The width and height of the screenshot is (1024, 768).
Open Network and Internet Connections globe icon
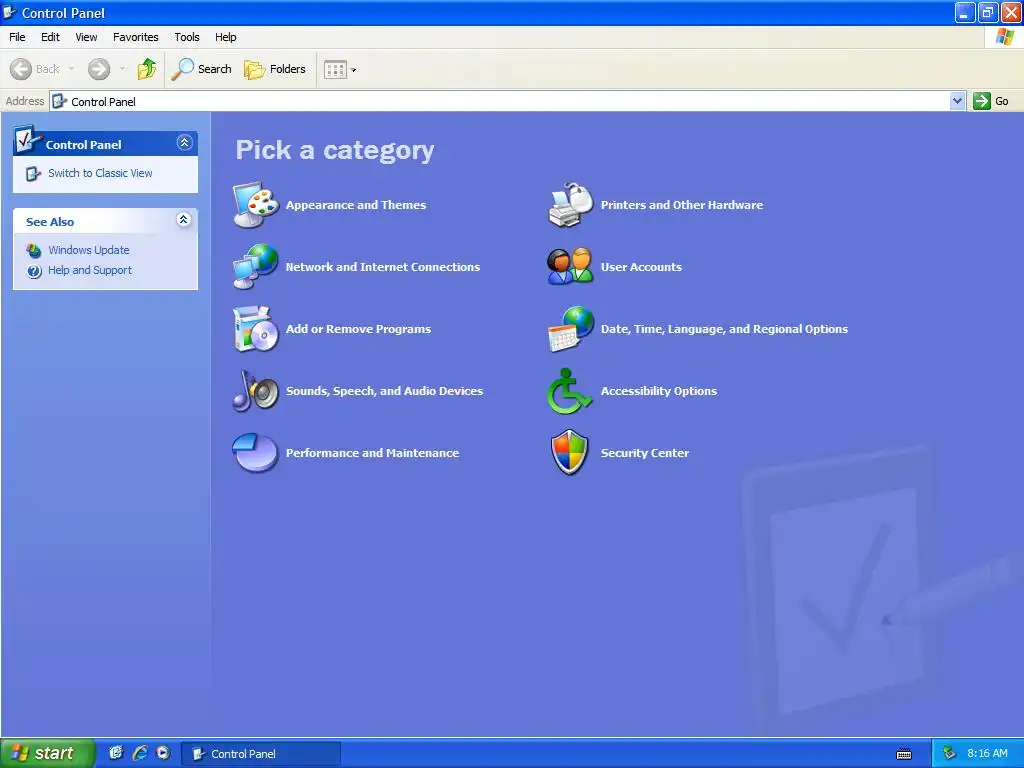[256, 266]
